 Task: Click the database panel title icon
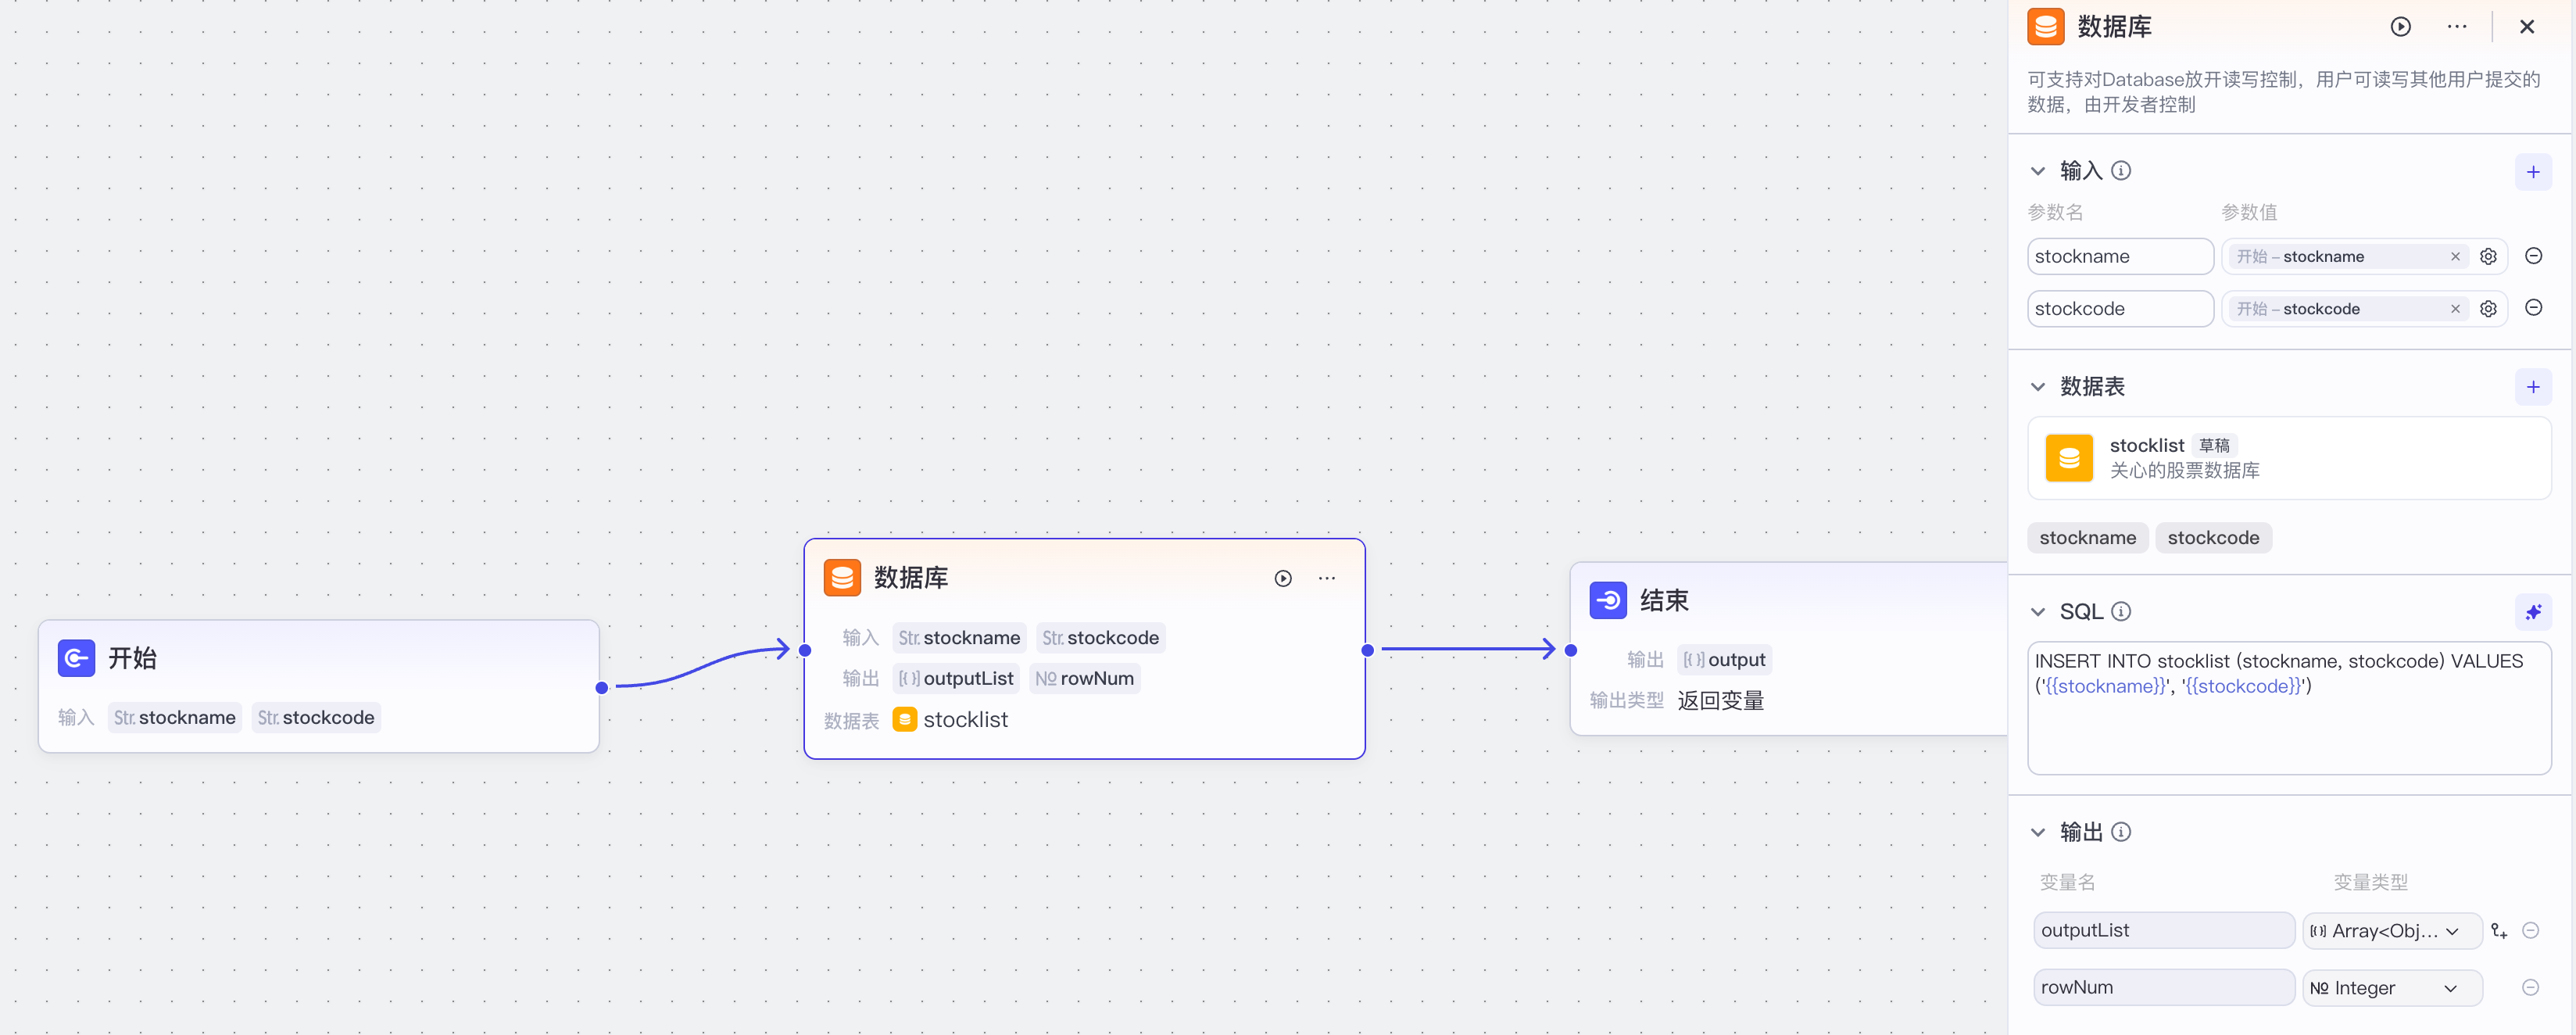coord(2045,27)
